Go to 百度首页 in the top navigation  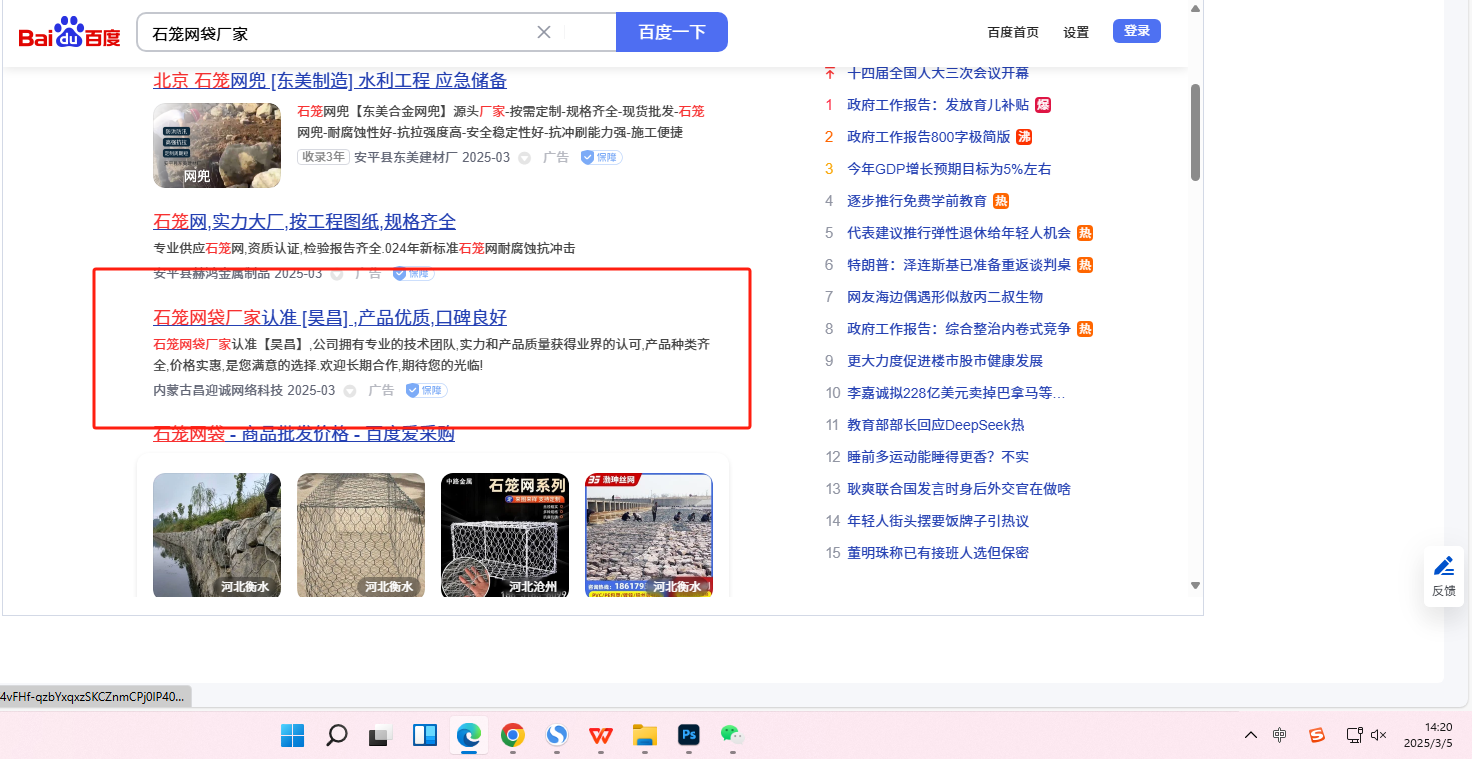(x=1012, y=32)
